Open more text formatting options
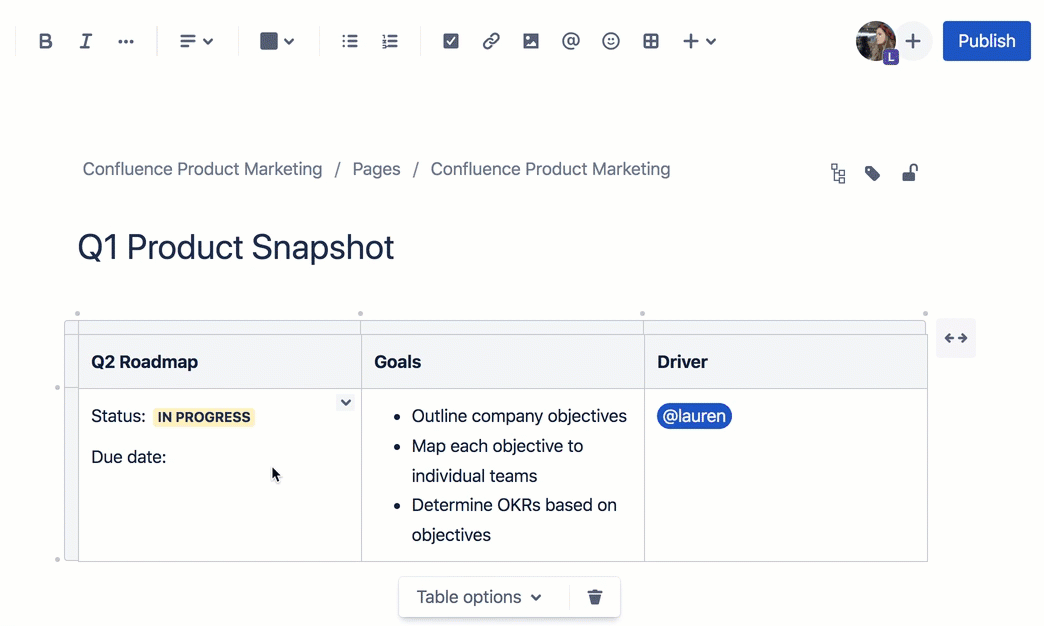This screenshot has height=626, width=1044. (126, 41)
